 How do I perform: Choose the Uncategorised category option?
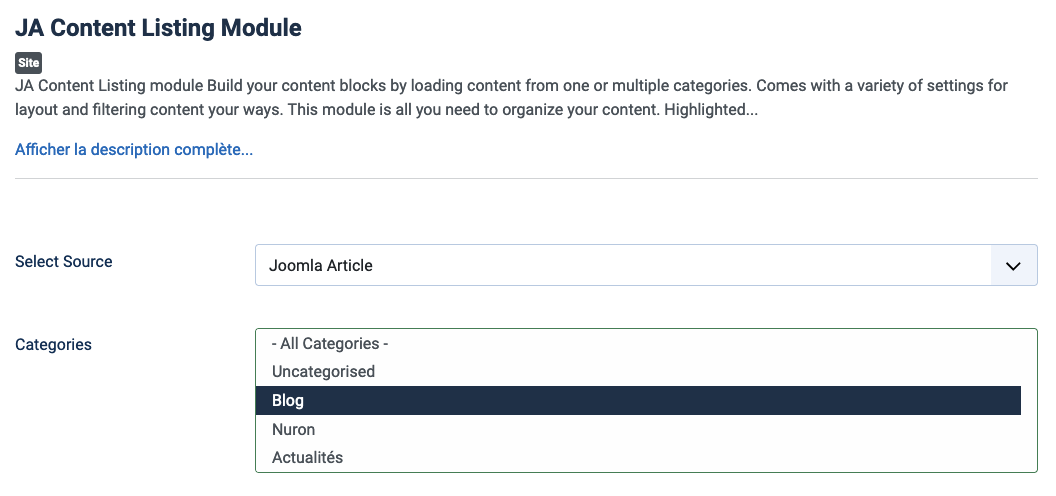323,371
